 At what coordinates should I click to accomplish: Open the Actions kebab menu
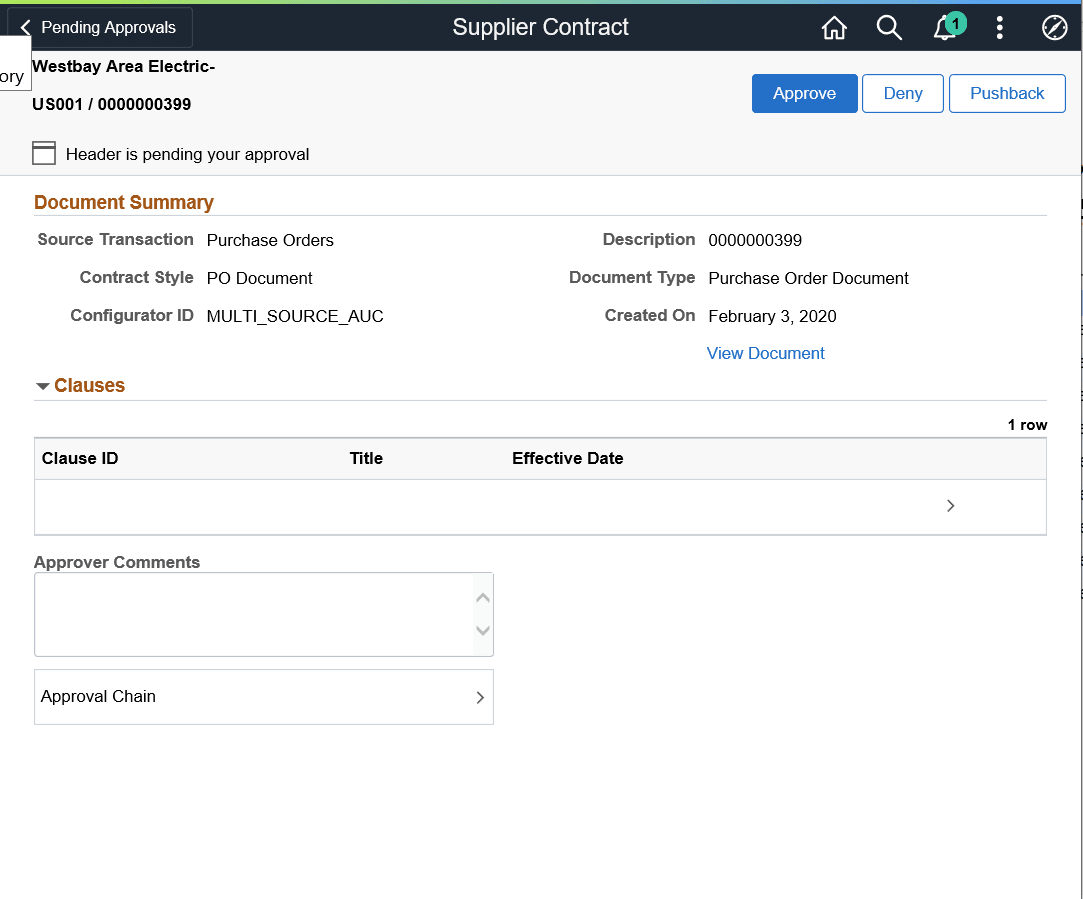pyautogui.click(x=999, y=28)
